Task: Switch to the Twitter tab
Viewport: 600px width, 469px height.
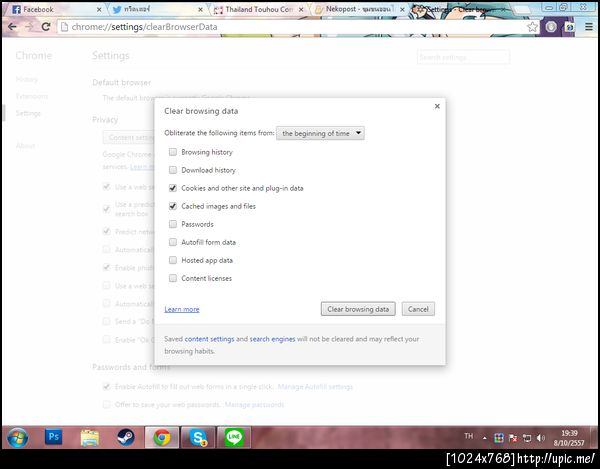Action: 157,10
